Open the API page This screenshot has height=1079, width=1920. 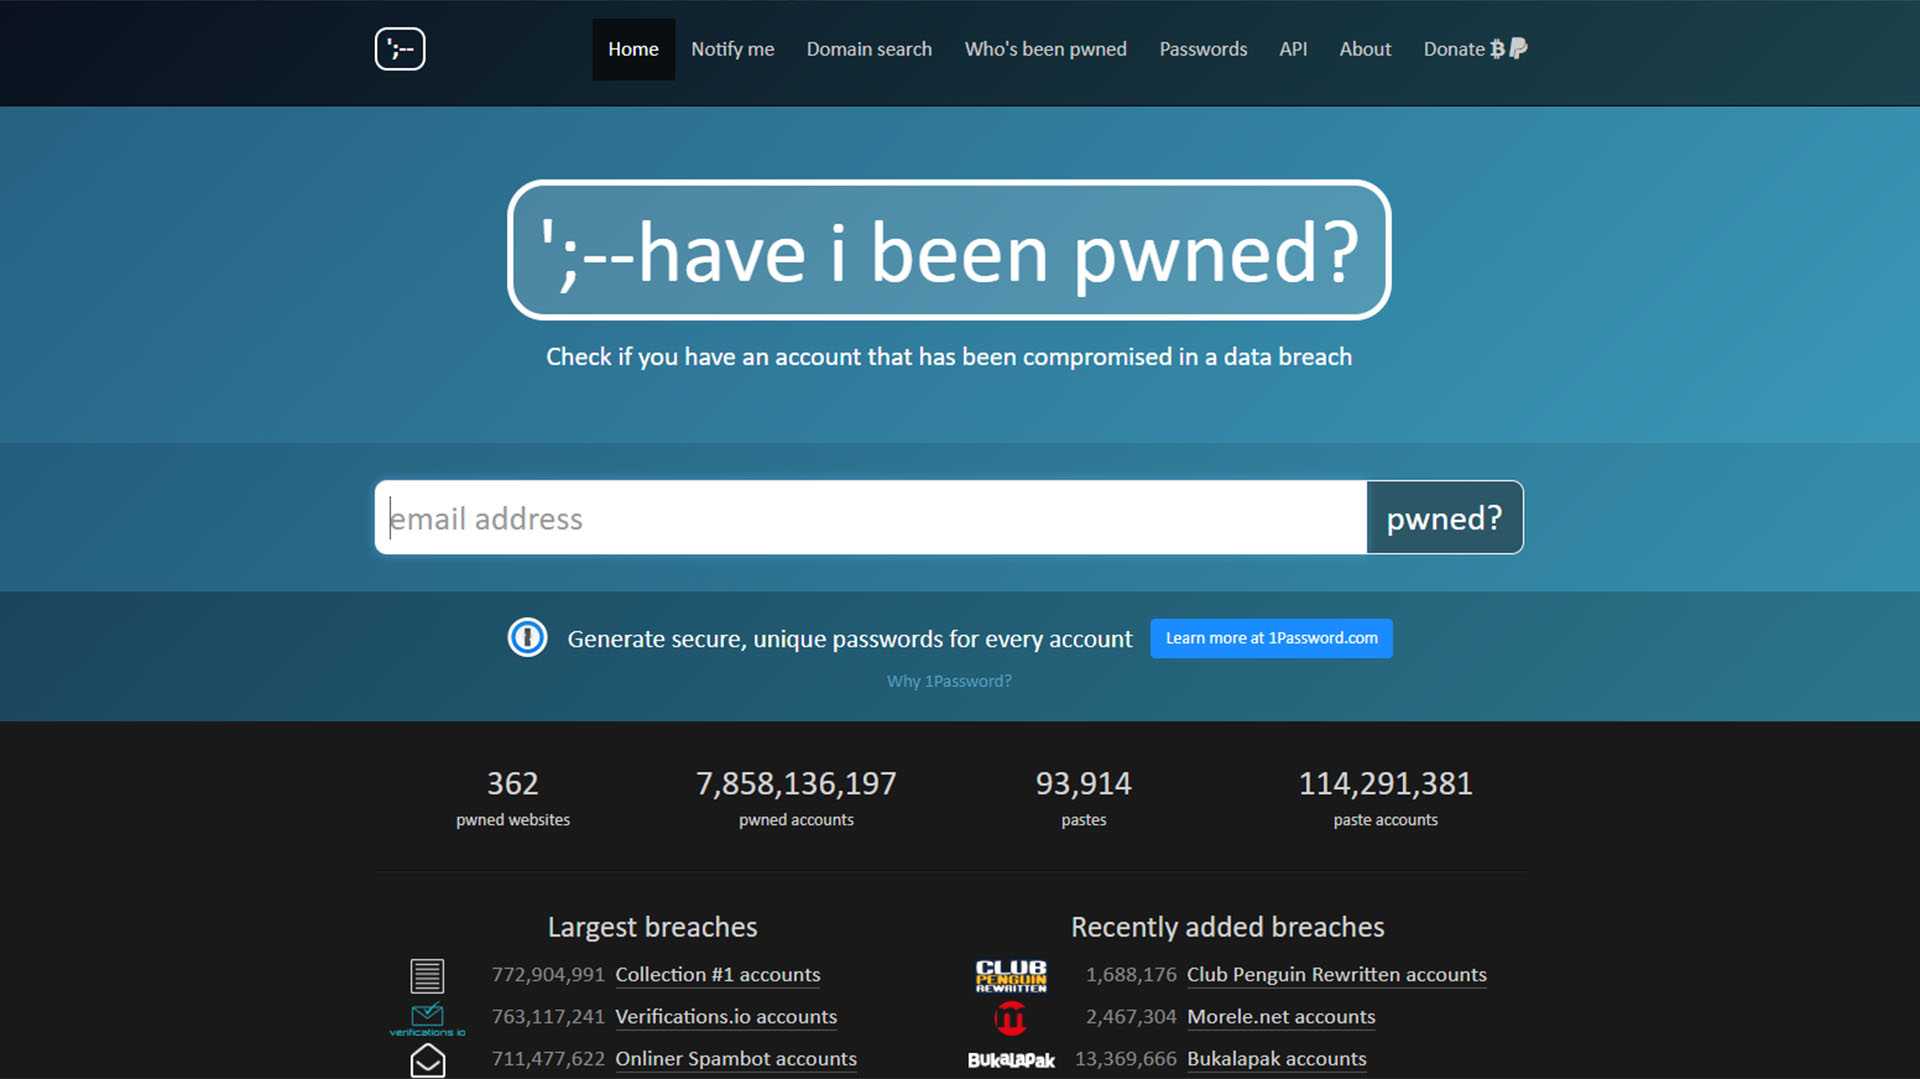[x=1293, y=49]
